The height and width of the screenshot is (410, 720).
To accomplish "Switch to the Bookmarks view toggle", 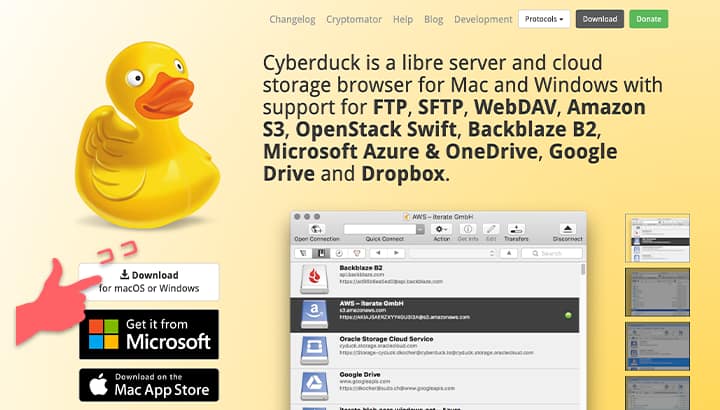I will [322, 254].
